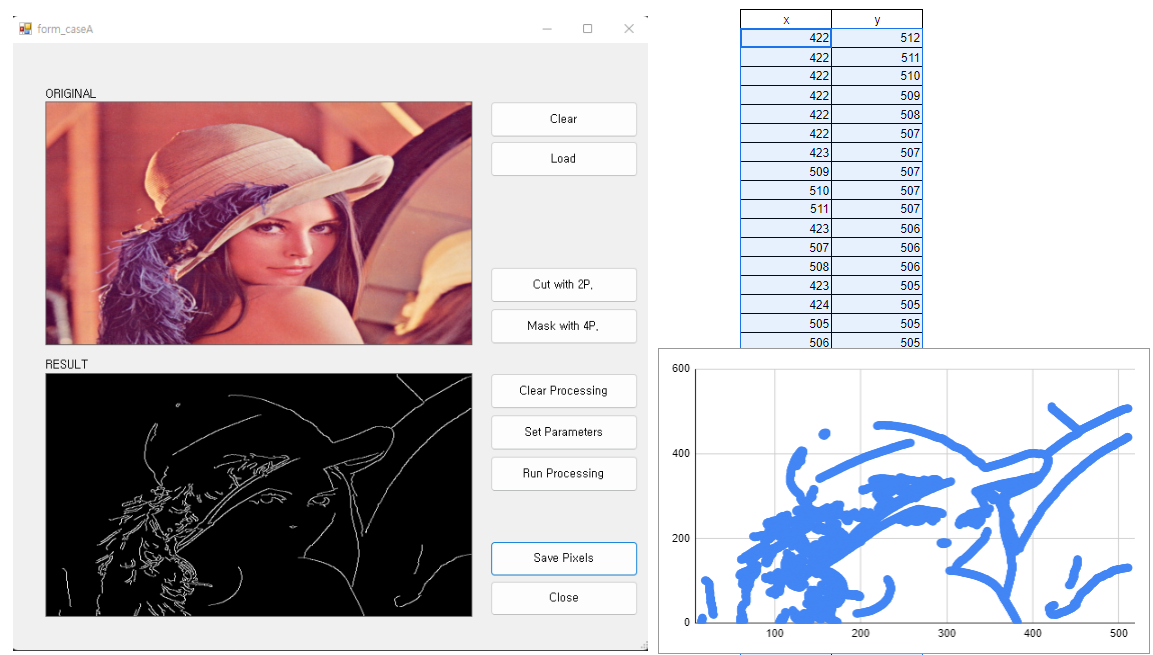Image resolution: width=1153 pixels, height=655 pixels.
Task: Load an image with the Load button
Action: pyautogui.click(x=563, y=159)
